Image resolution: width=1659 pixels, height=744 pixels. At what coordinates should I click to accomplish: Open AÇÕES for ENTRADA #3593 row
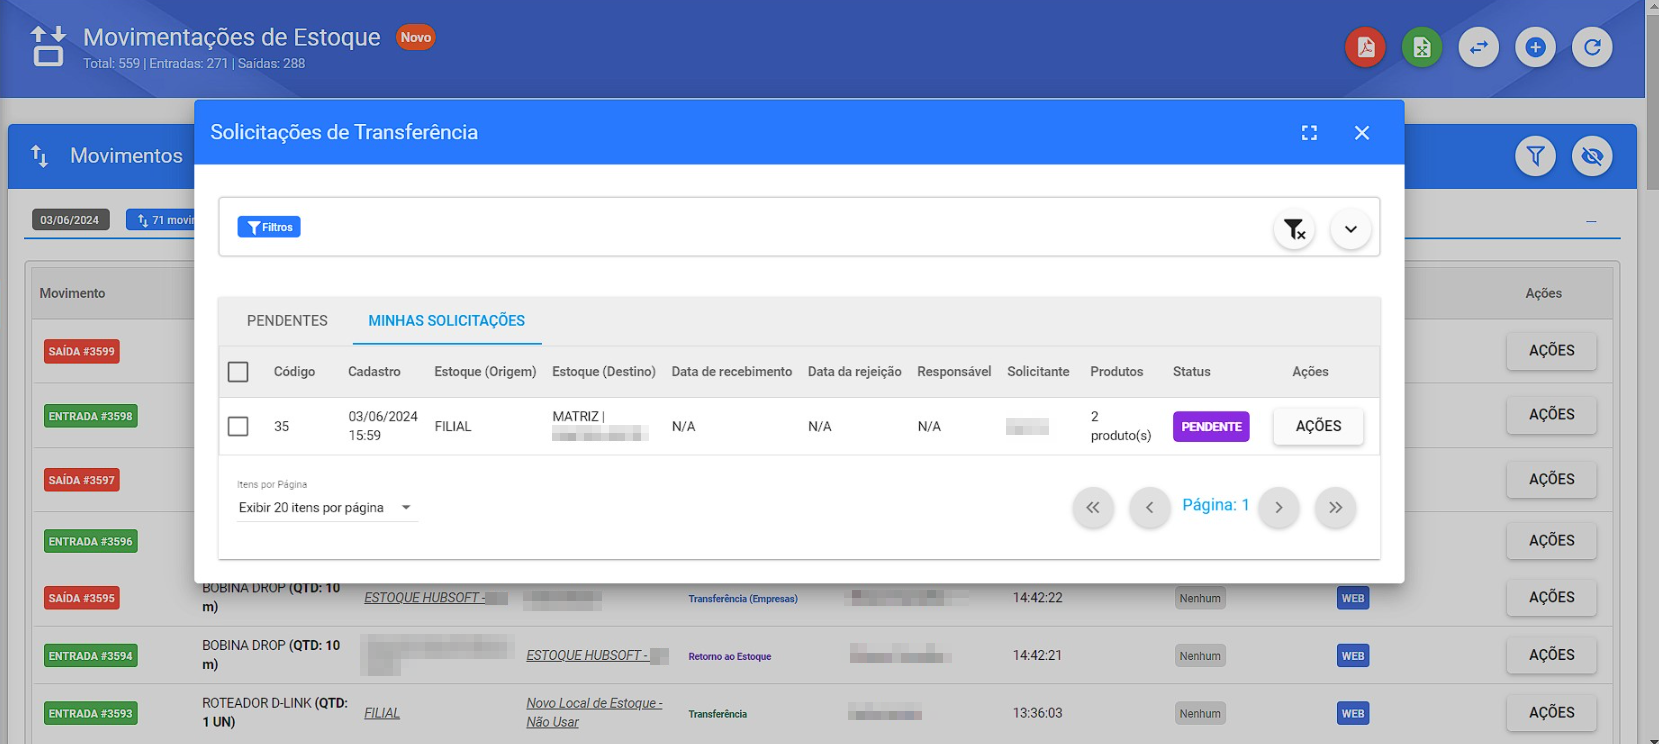tap(1551, 713)
